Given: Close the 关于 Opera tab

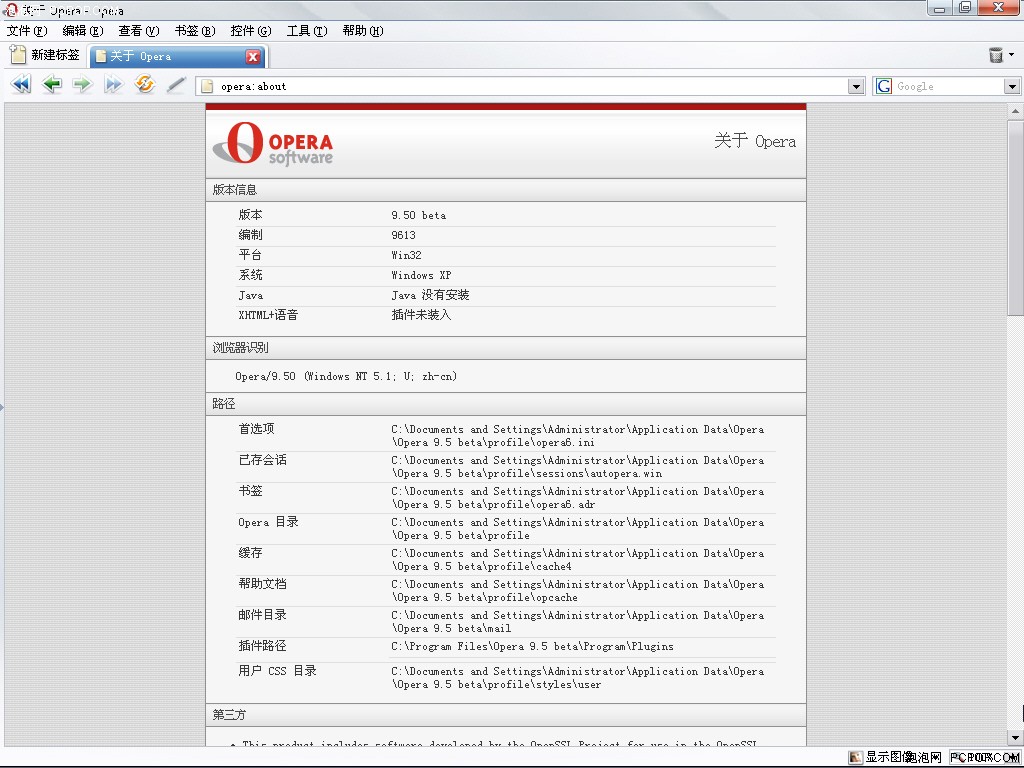Looking at the screenshot, I should tap(253, 57).
